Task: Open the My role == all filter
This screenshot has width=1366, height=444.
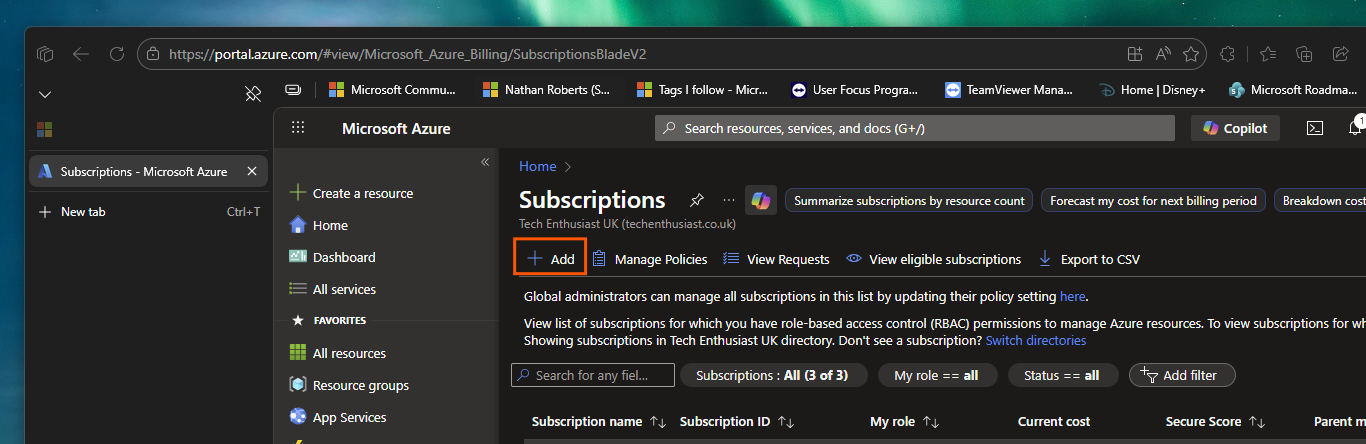Action: pyautogui.click(x=936, y=375)
